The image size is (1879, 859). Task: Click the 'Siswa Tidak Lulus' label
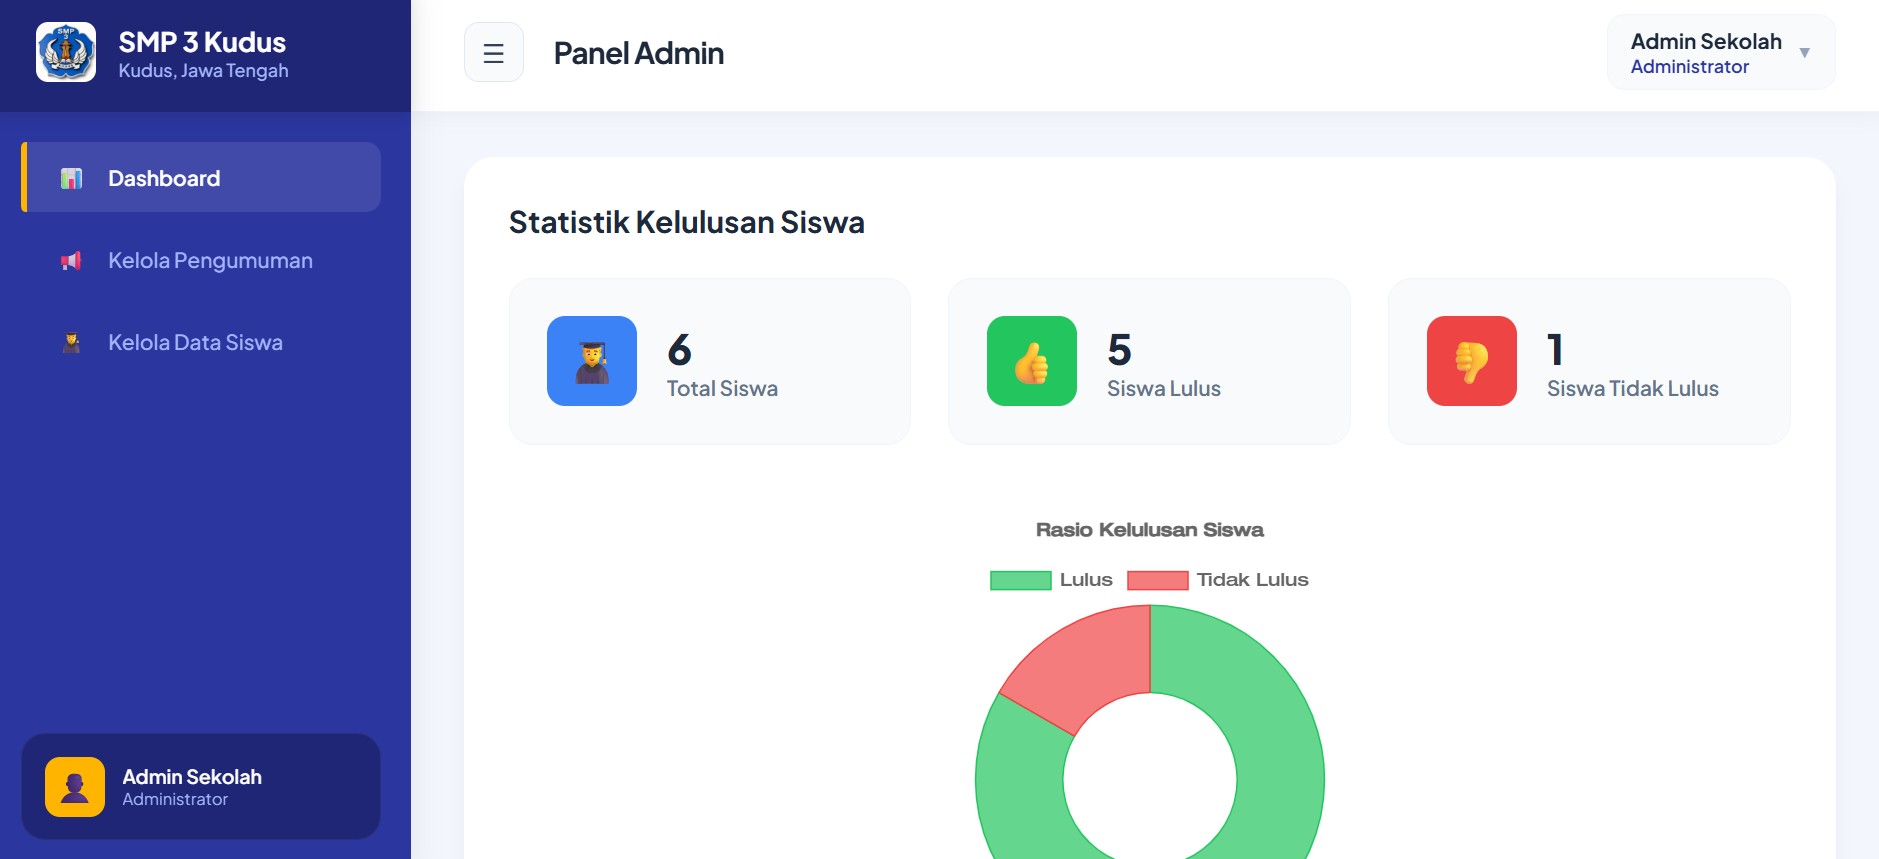point(1633,389)
